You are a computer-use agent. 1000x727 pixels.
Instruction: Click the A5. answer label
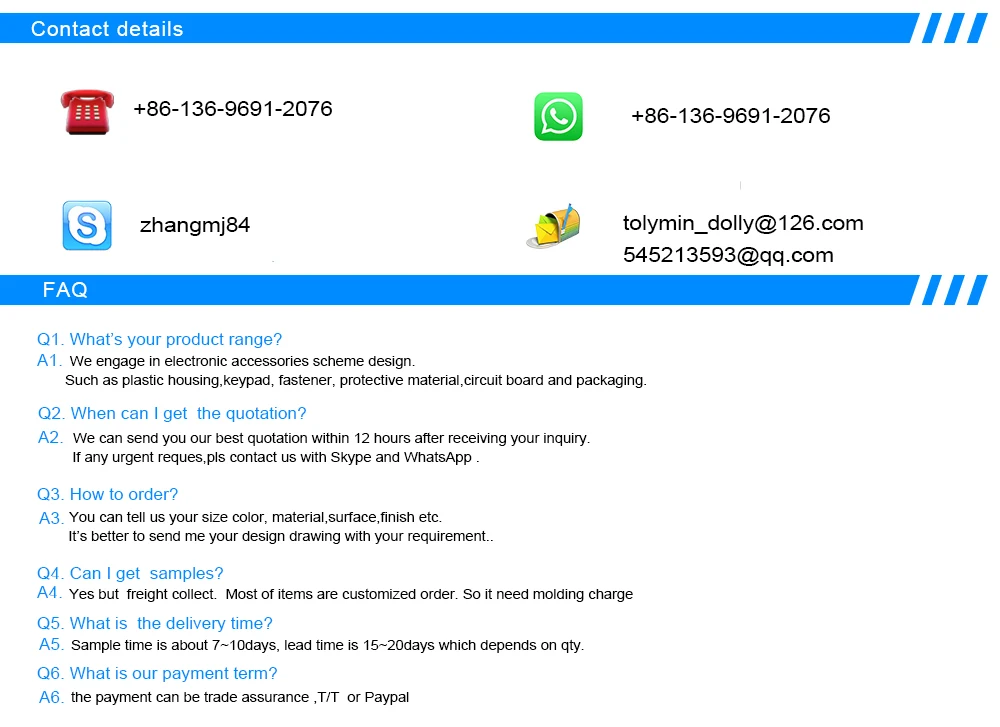[x=51, y=644]
